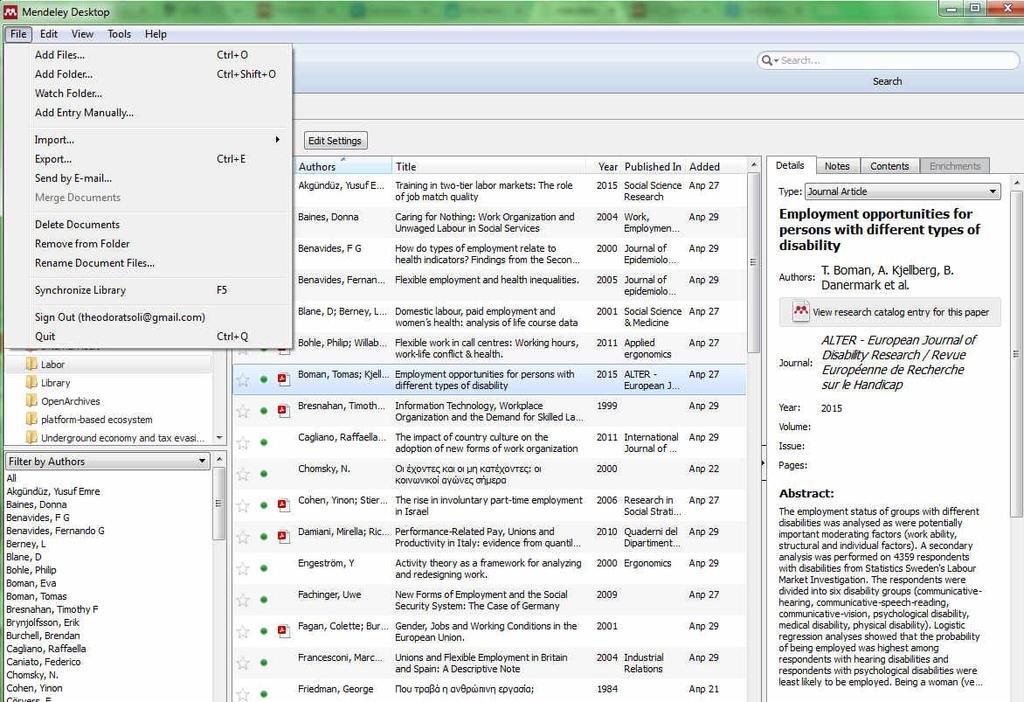1024x702 pixels.
Task: Click the document table vertical scrollbar
Action: pos(753,261)
